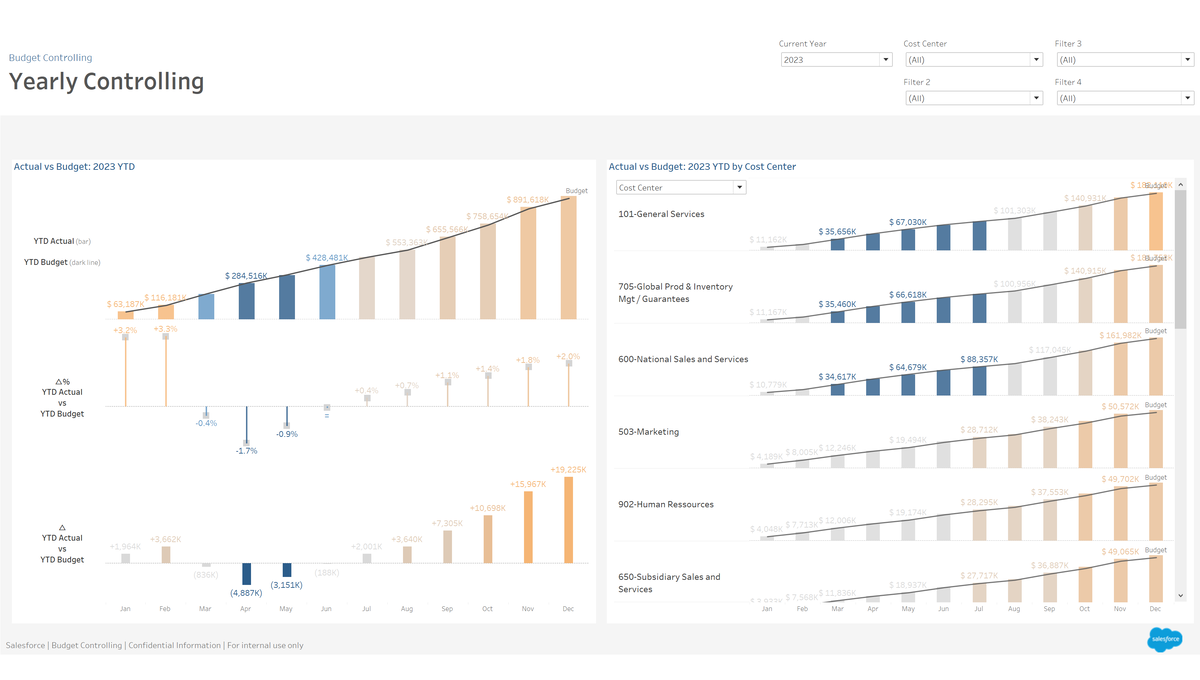Open the Filter 3 dropdown
This screenshot has height=680, width=1200.
(x=1123, y=60)
